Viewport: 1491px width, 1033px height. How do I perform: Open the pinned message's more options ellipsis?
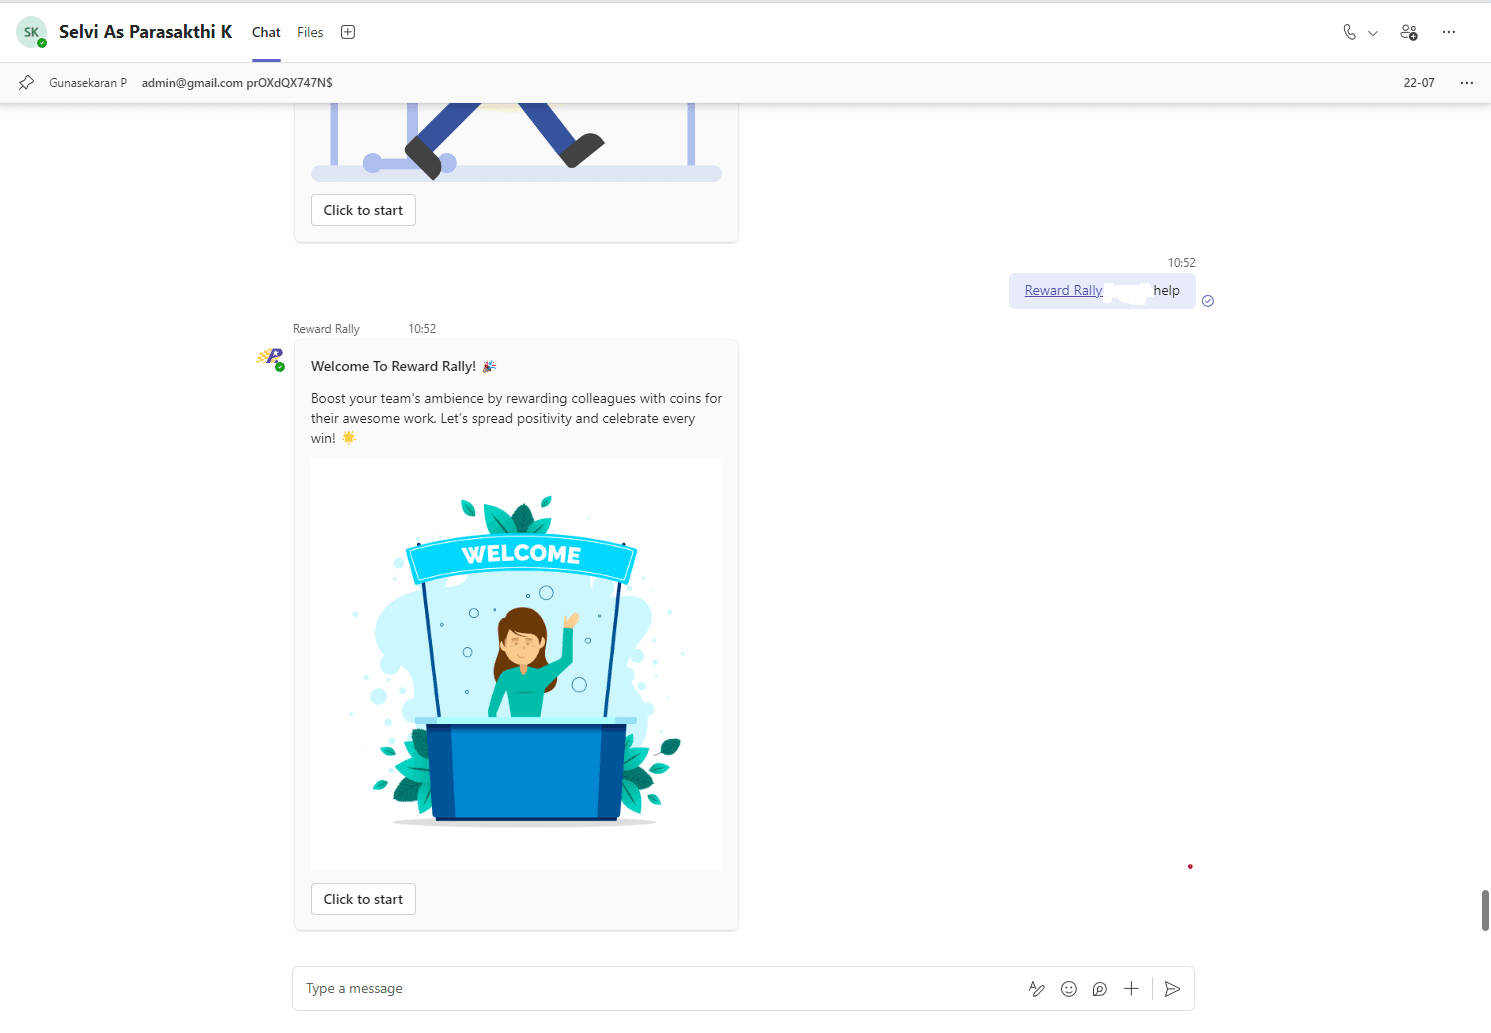point(1467,83)
